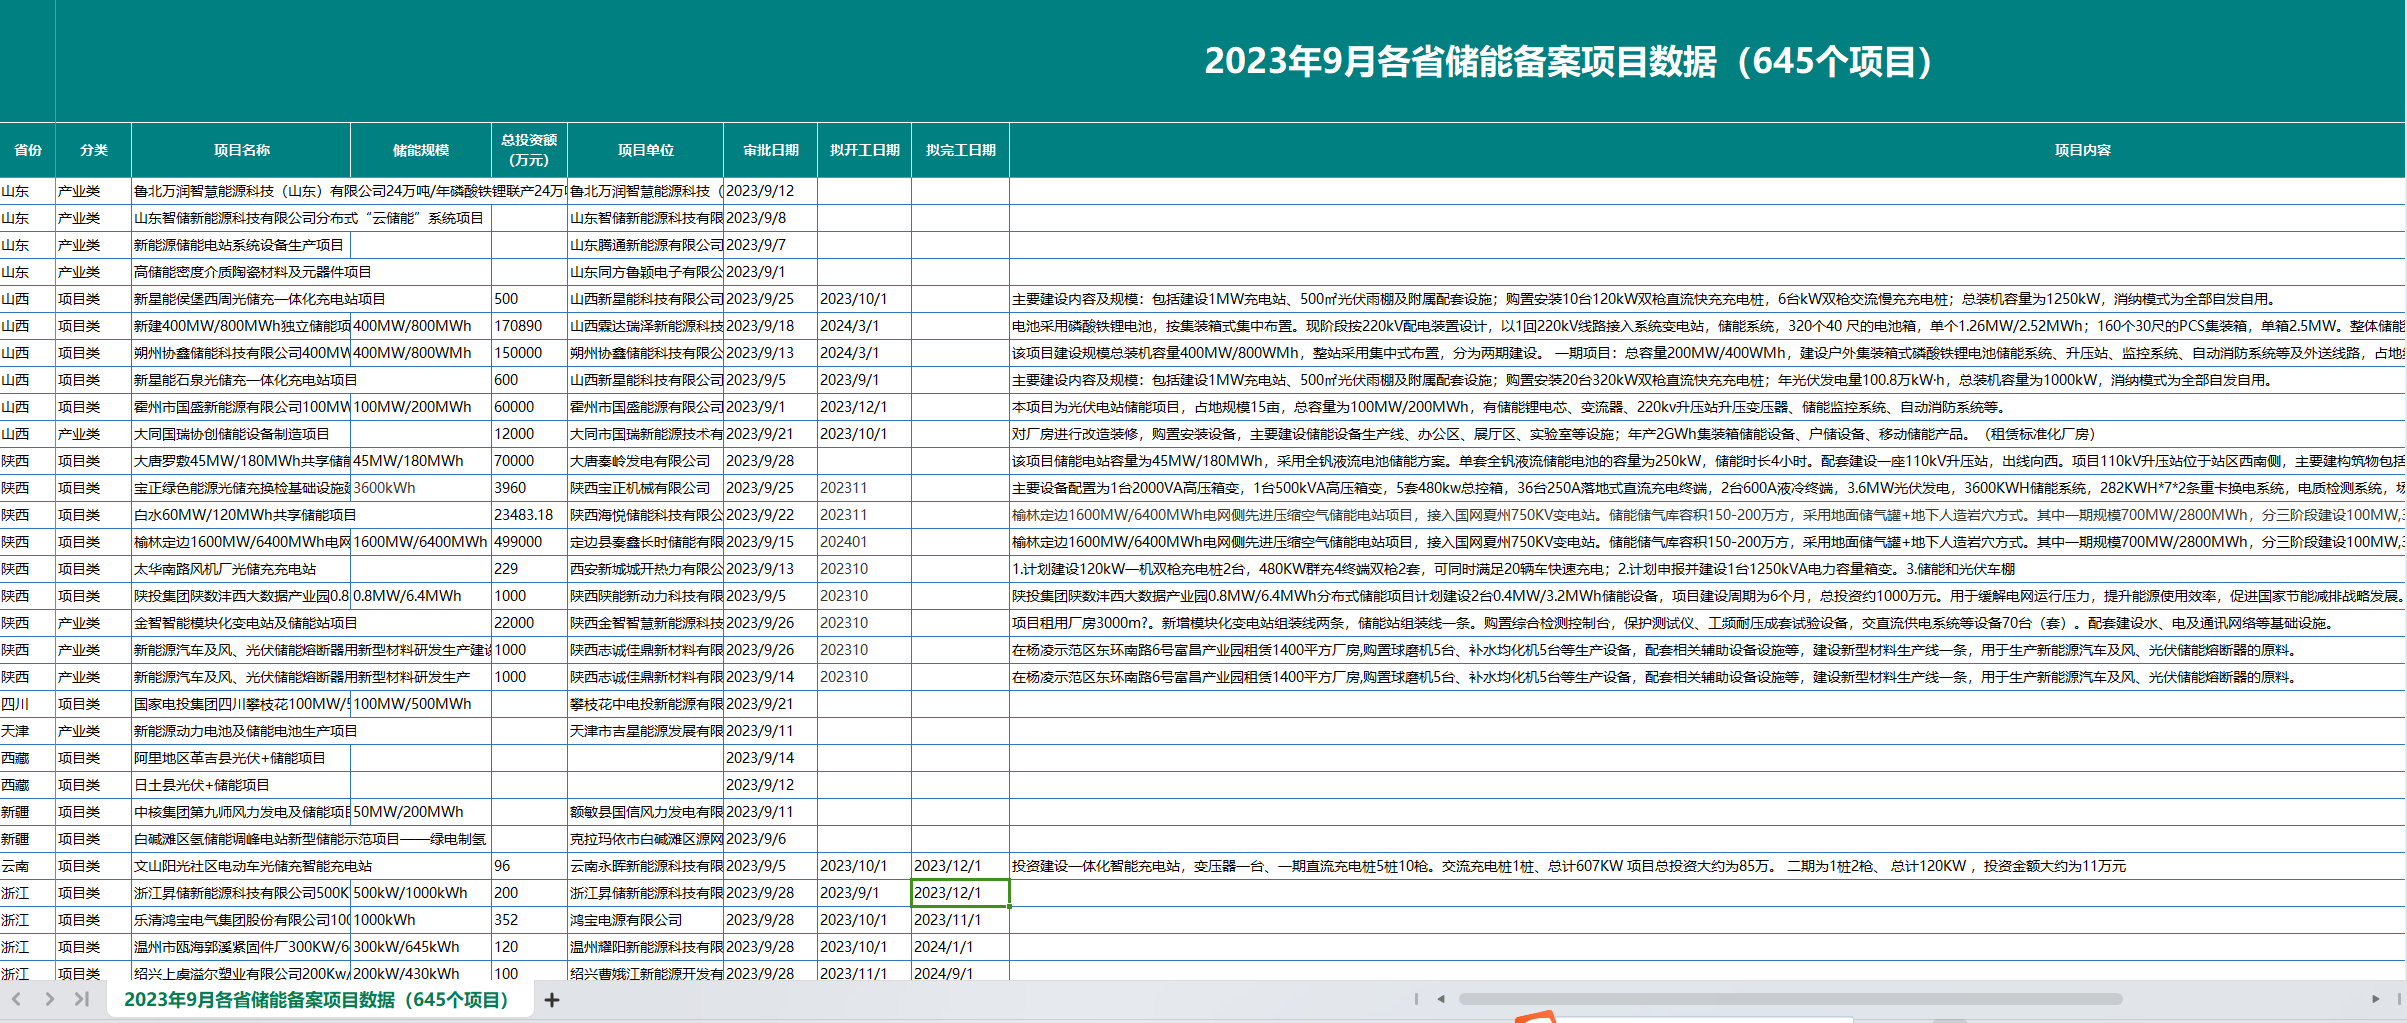
Task: Select the start date cell 202401
Action: tap(865, 542)
